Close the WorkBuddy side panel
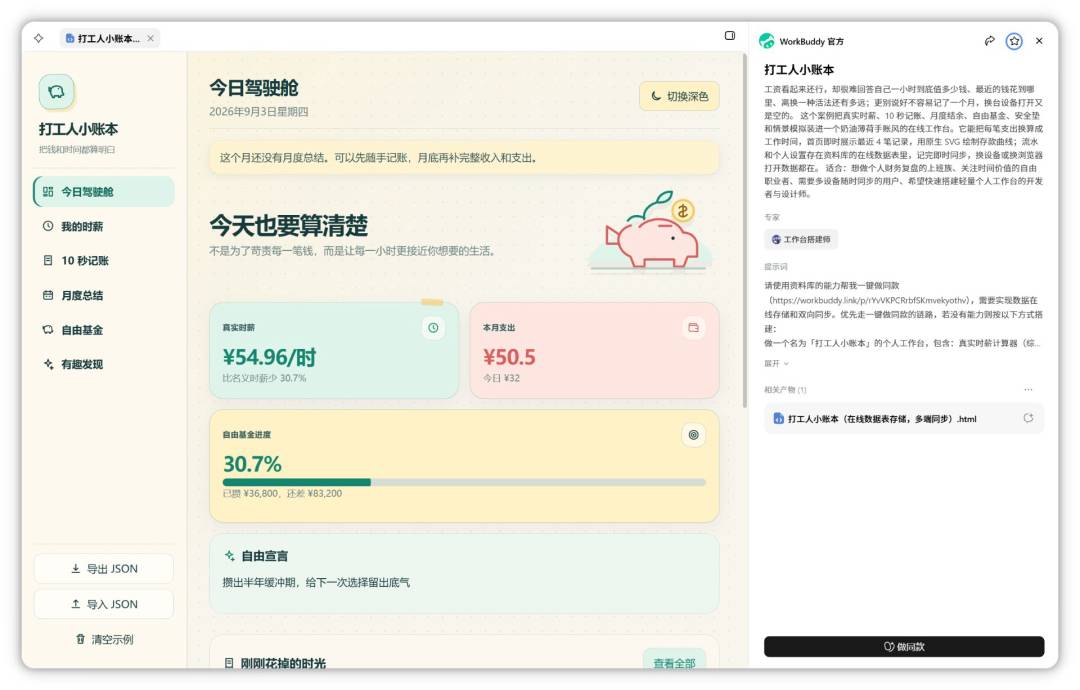Screen dimensions: 1080x690 (x=1039, y=41)
